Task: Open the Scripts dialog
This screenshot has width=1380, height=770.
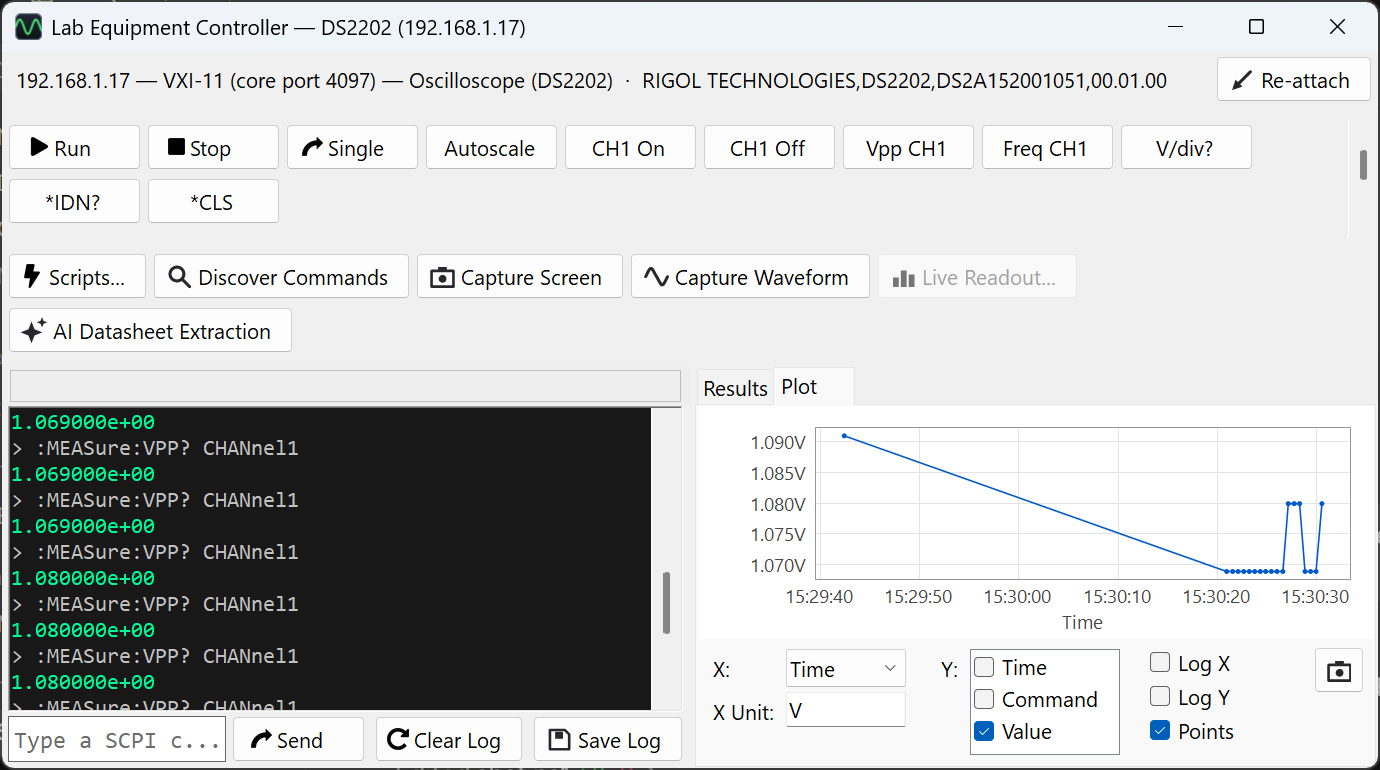Action: click(x=77, y=277)
